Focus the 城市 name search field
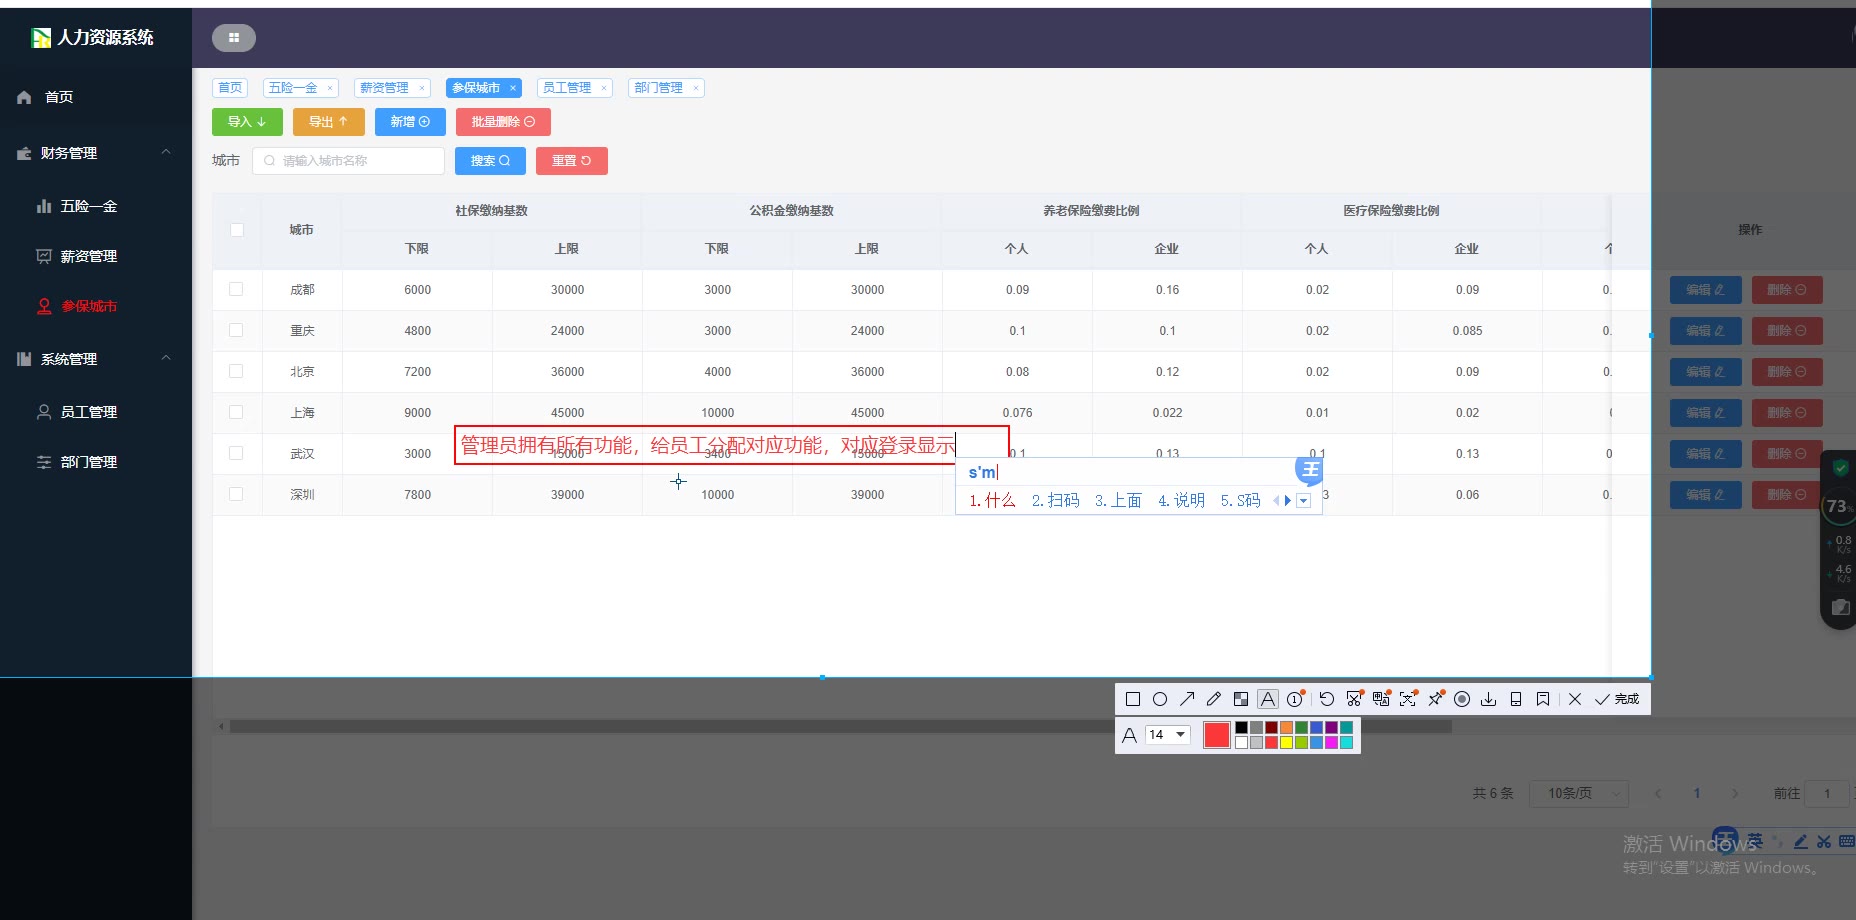1856x920 pixels. tap(350, 161)
